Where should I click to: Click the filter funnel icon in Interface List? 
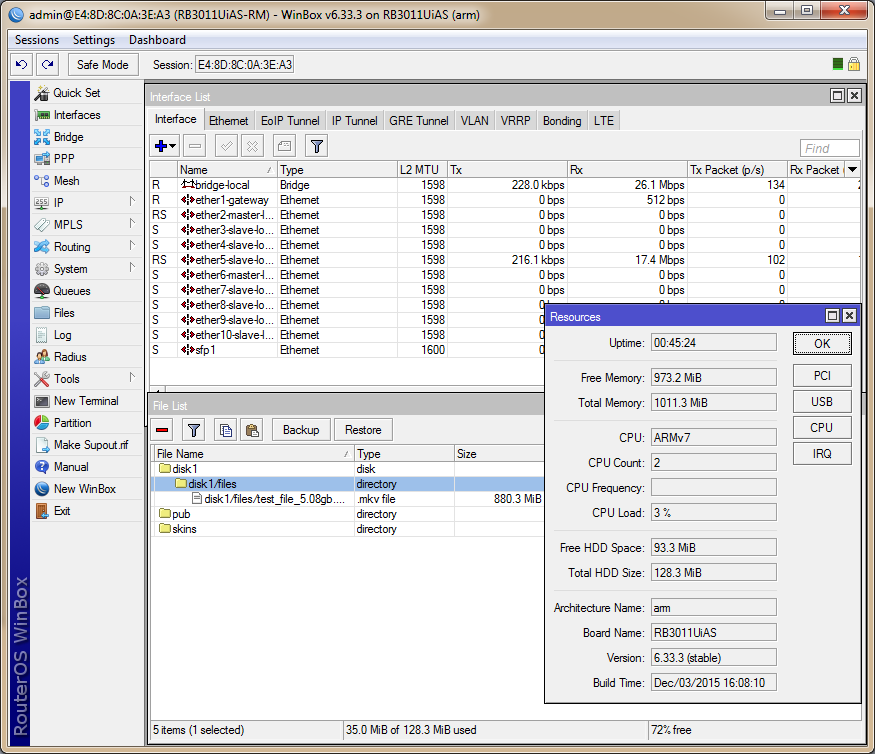click(316, 147)
